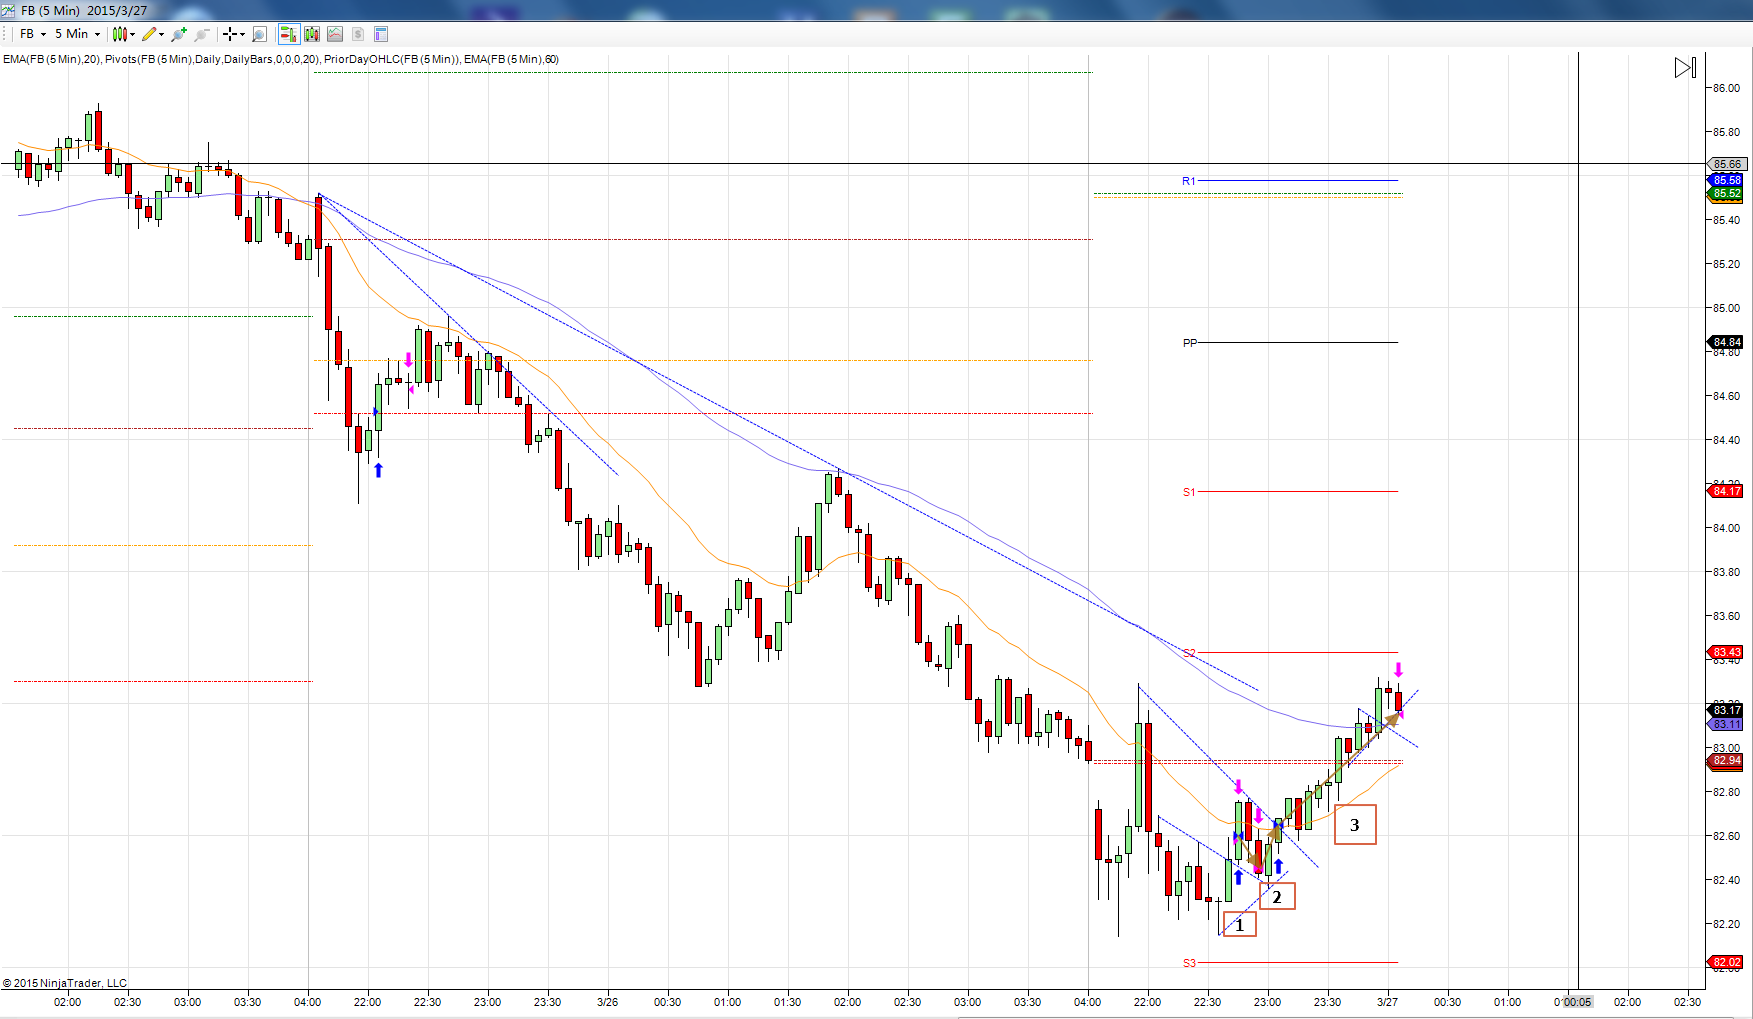The width and height of the screenshot is (1753, 1019).
Task: Click the S1 pivot line label
Action: [x=1189, y=492]
